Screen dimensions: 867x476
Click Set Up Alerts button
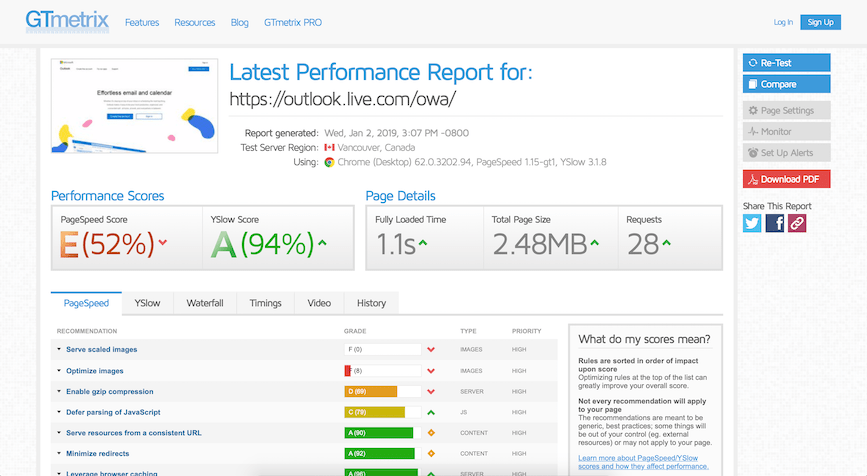pyautogui.click(x=786, y=153)
